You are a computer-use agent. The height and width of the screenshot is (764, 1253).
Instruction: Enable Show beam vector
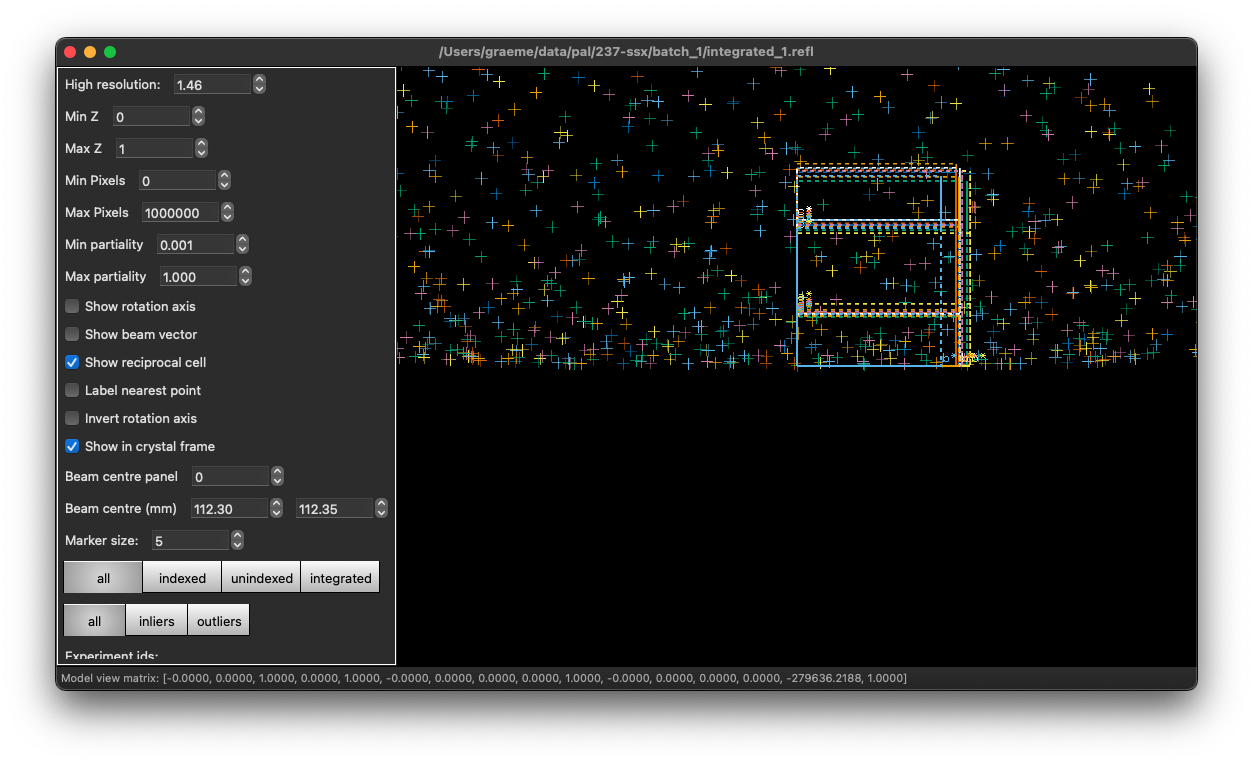pyautogui.click(x=71, y=334)
